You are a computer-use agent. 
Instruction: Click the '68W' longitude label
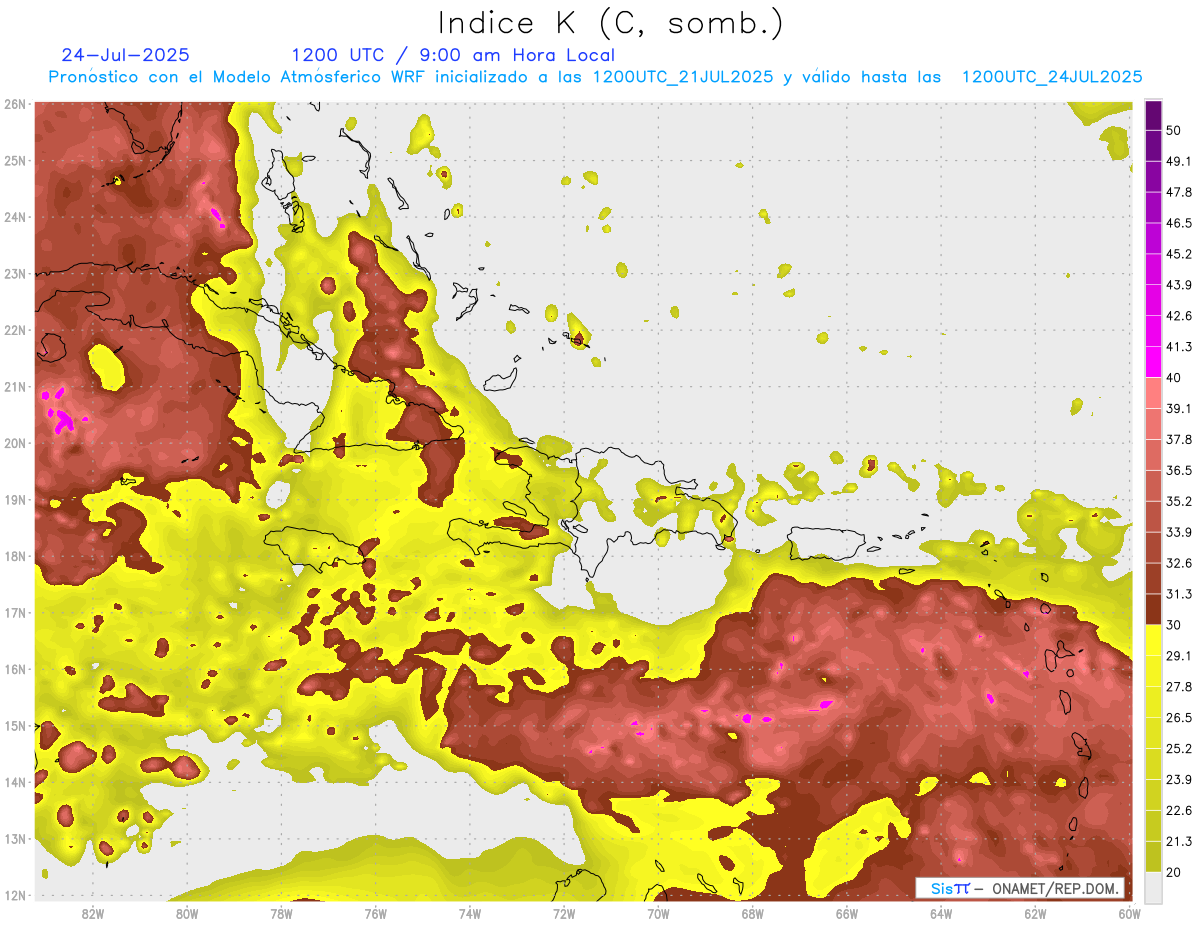(x=753, y=914)
